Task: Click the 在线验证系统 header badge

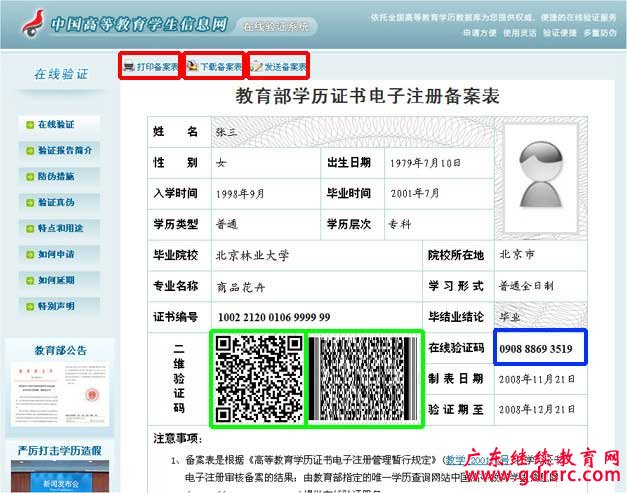Action: tap(277, 27)
